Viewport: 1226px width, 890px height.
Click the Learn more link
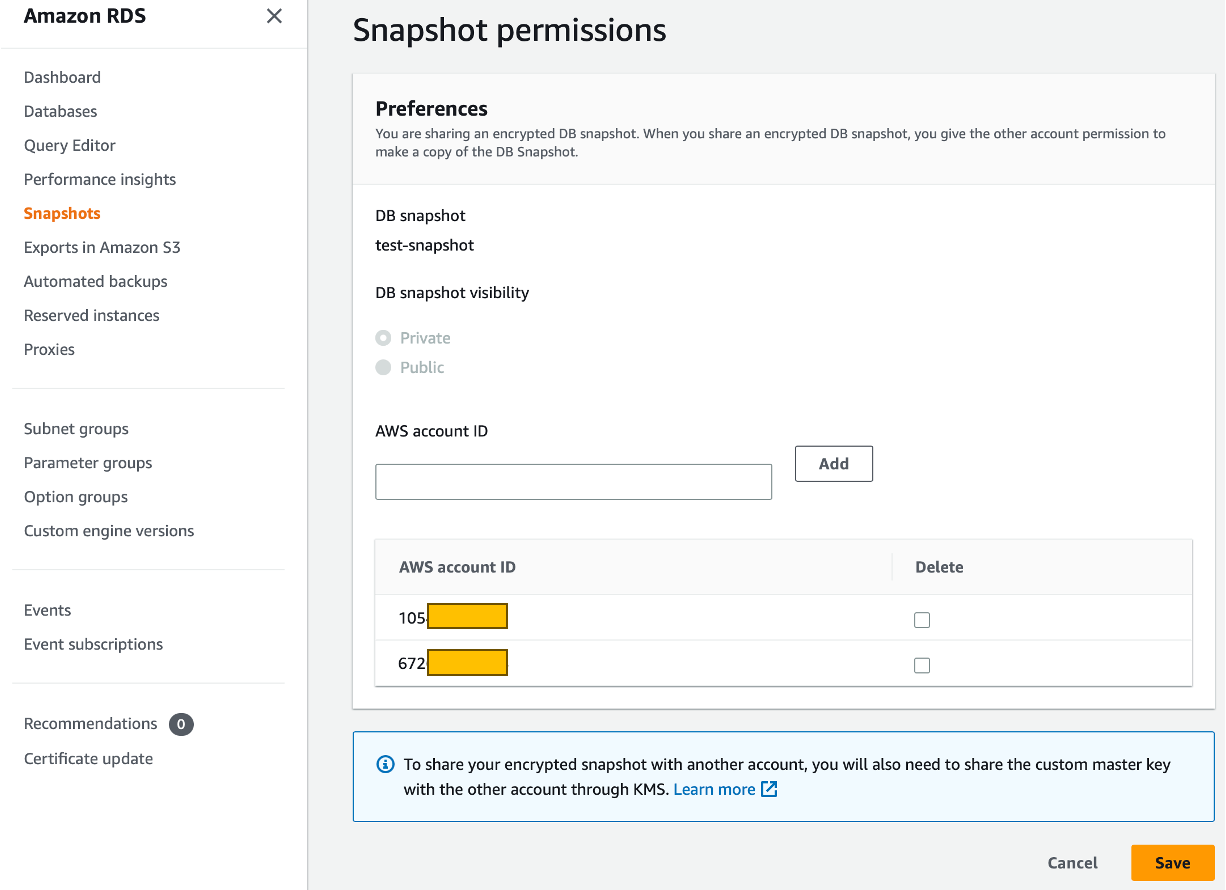714,789
